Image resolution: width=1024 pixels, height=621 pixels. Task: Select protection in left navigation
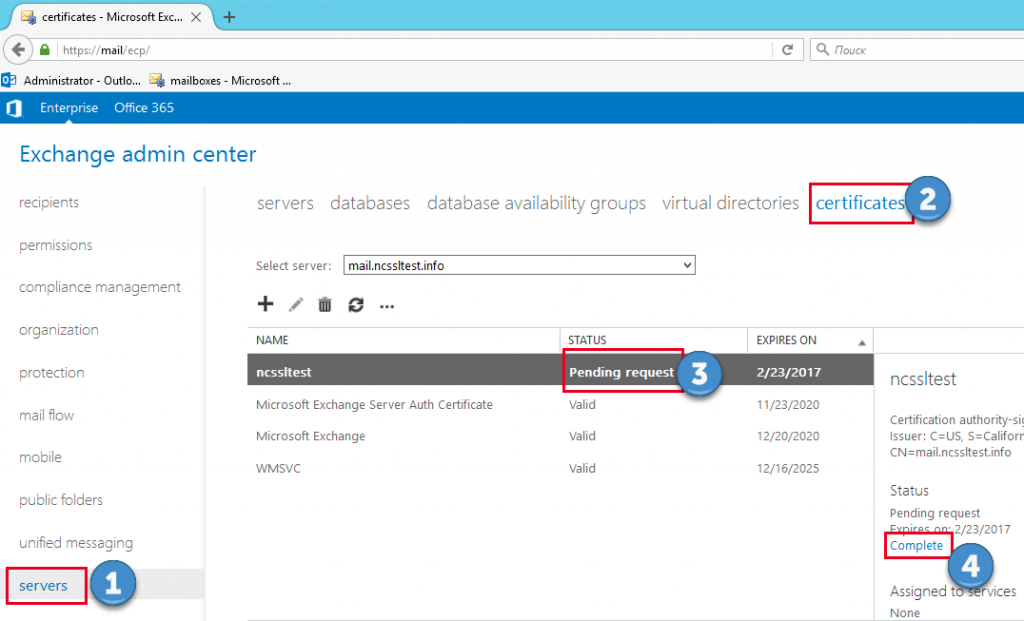(x=52, y=372)
